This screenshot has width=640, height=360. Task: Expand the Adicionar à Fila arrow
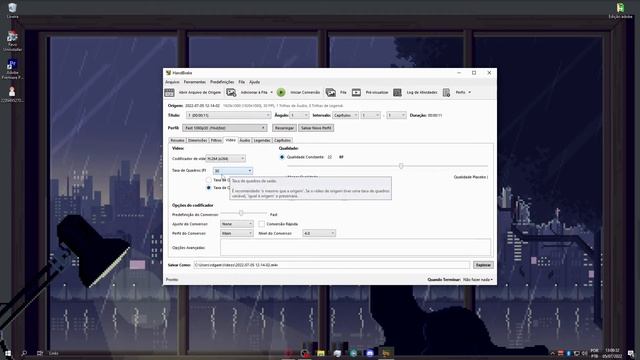pos(271,93)
